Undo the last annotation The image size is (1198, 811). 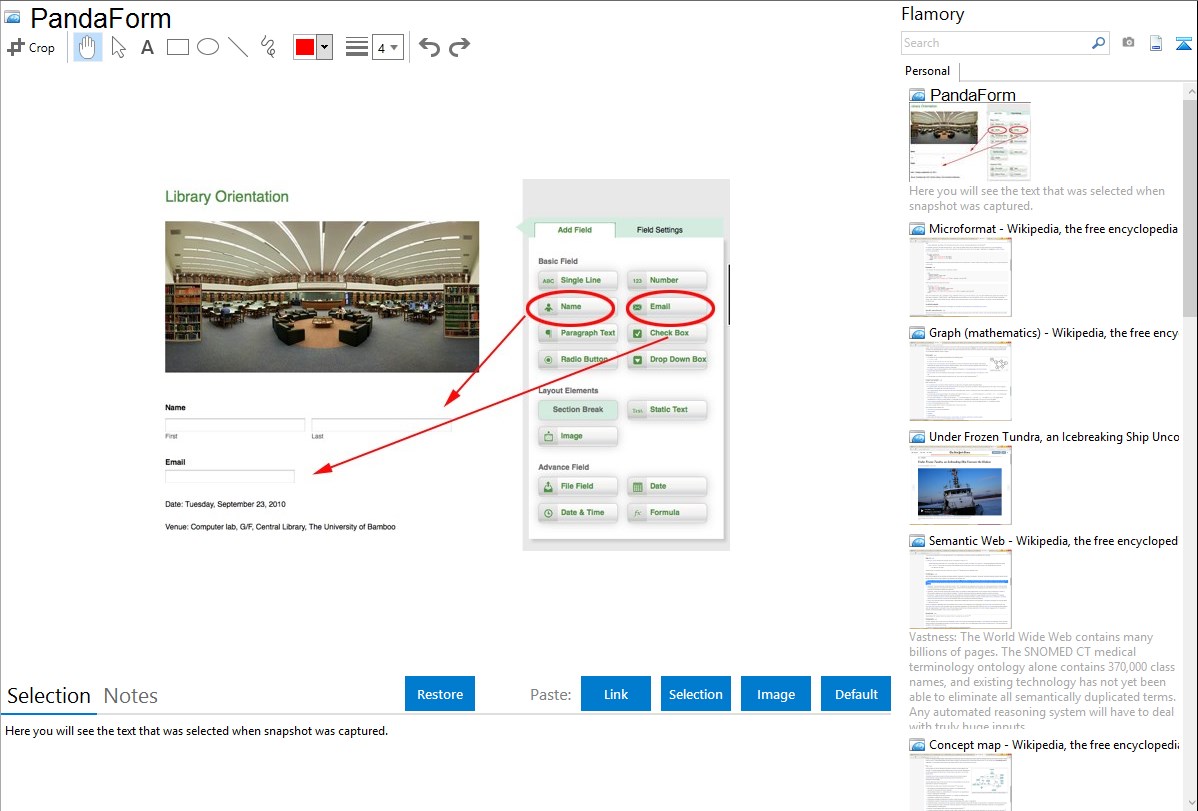pos(429,47)
